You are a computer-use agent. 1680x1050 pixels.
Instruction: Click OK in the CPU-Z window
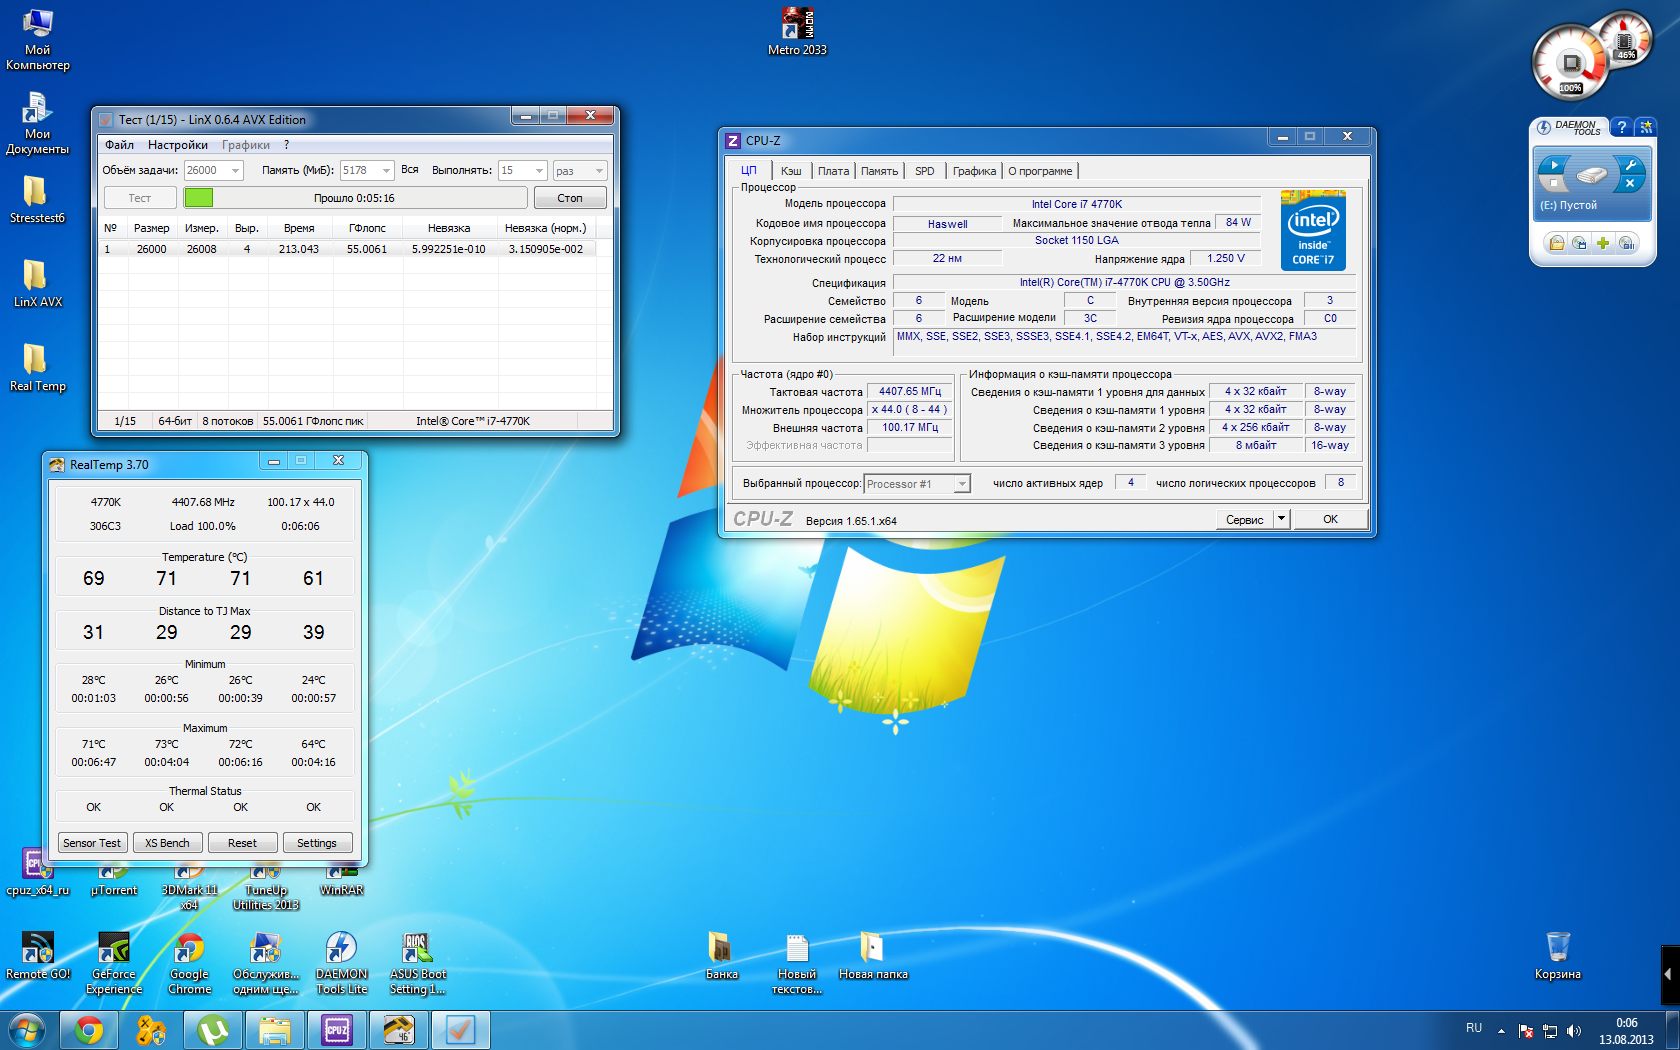(x=1330, y=519)
